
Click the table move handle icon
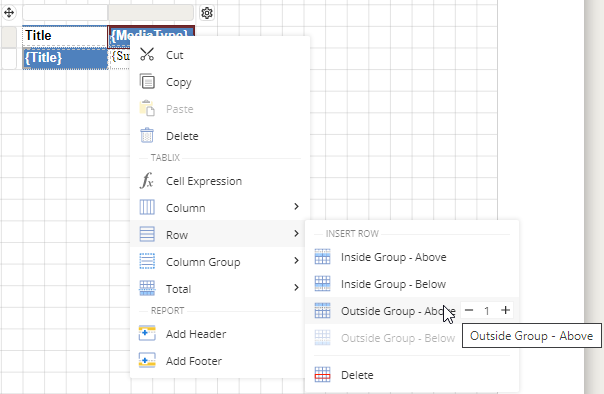[x=9, y=13]
